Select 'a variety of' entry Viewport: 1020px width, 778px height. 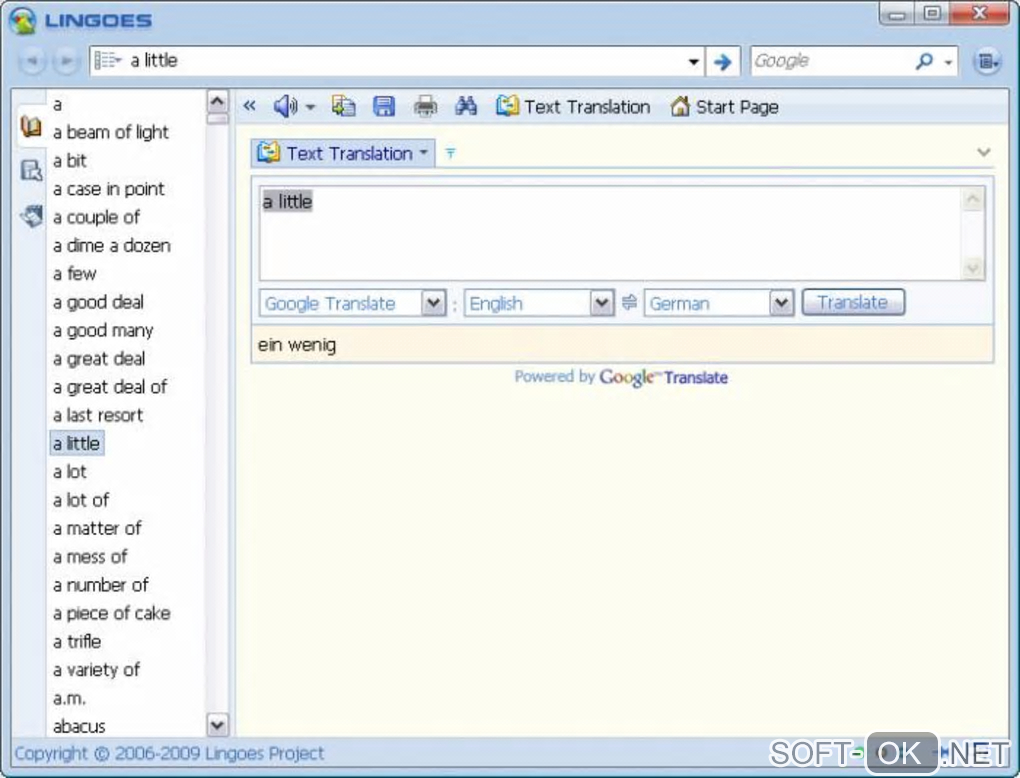[x=96, y=670]
